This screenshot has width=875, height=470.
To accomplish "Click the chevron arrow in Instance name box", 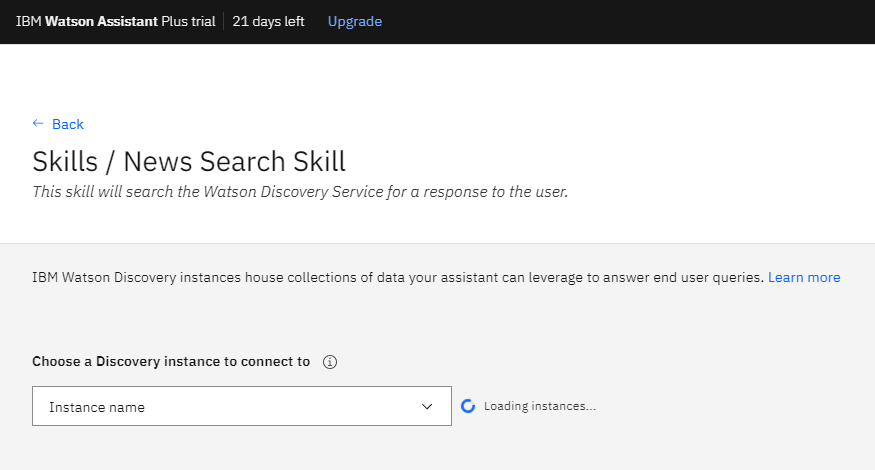I will pyautogui.click(x=427, y=406).
